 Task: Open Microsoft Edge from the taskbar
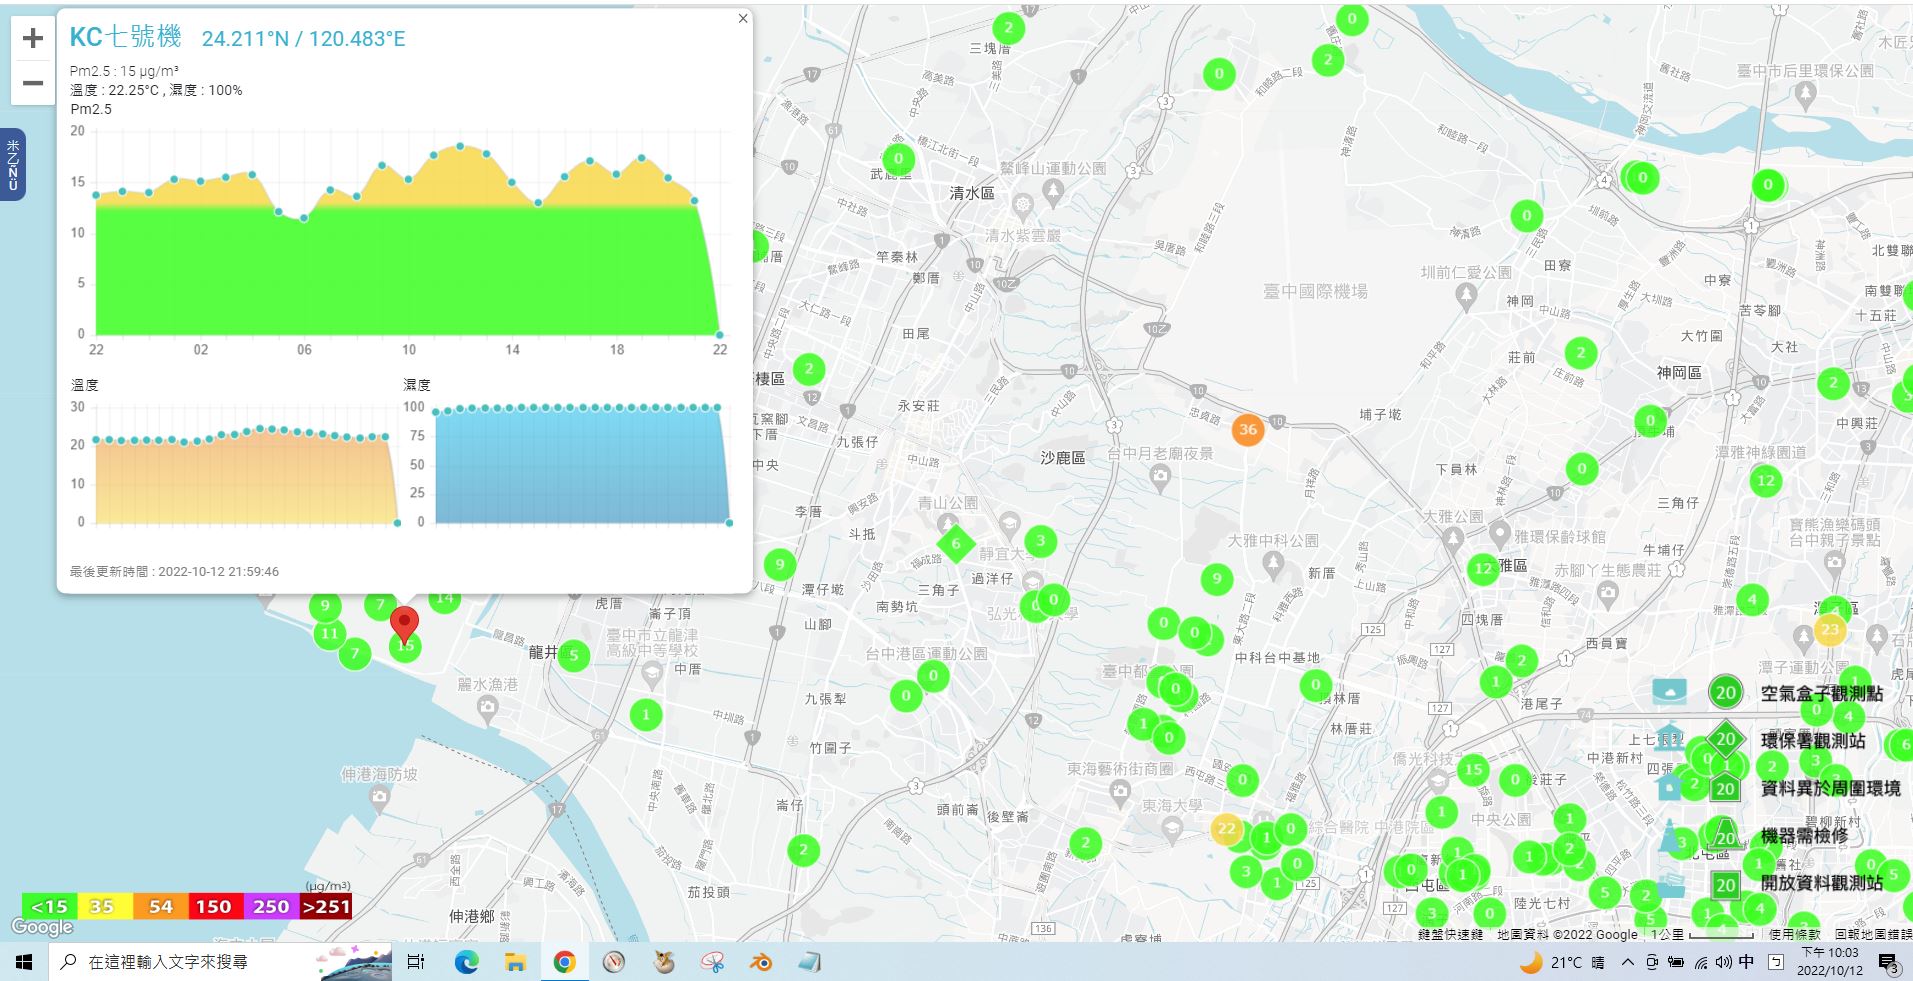(x=466, y=962)
